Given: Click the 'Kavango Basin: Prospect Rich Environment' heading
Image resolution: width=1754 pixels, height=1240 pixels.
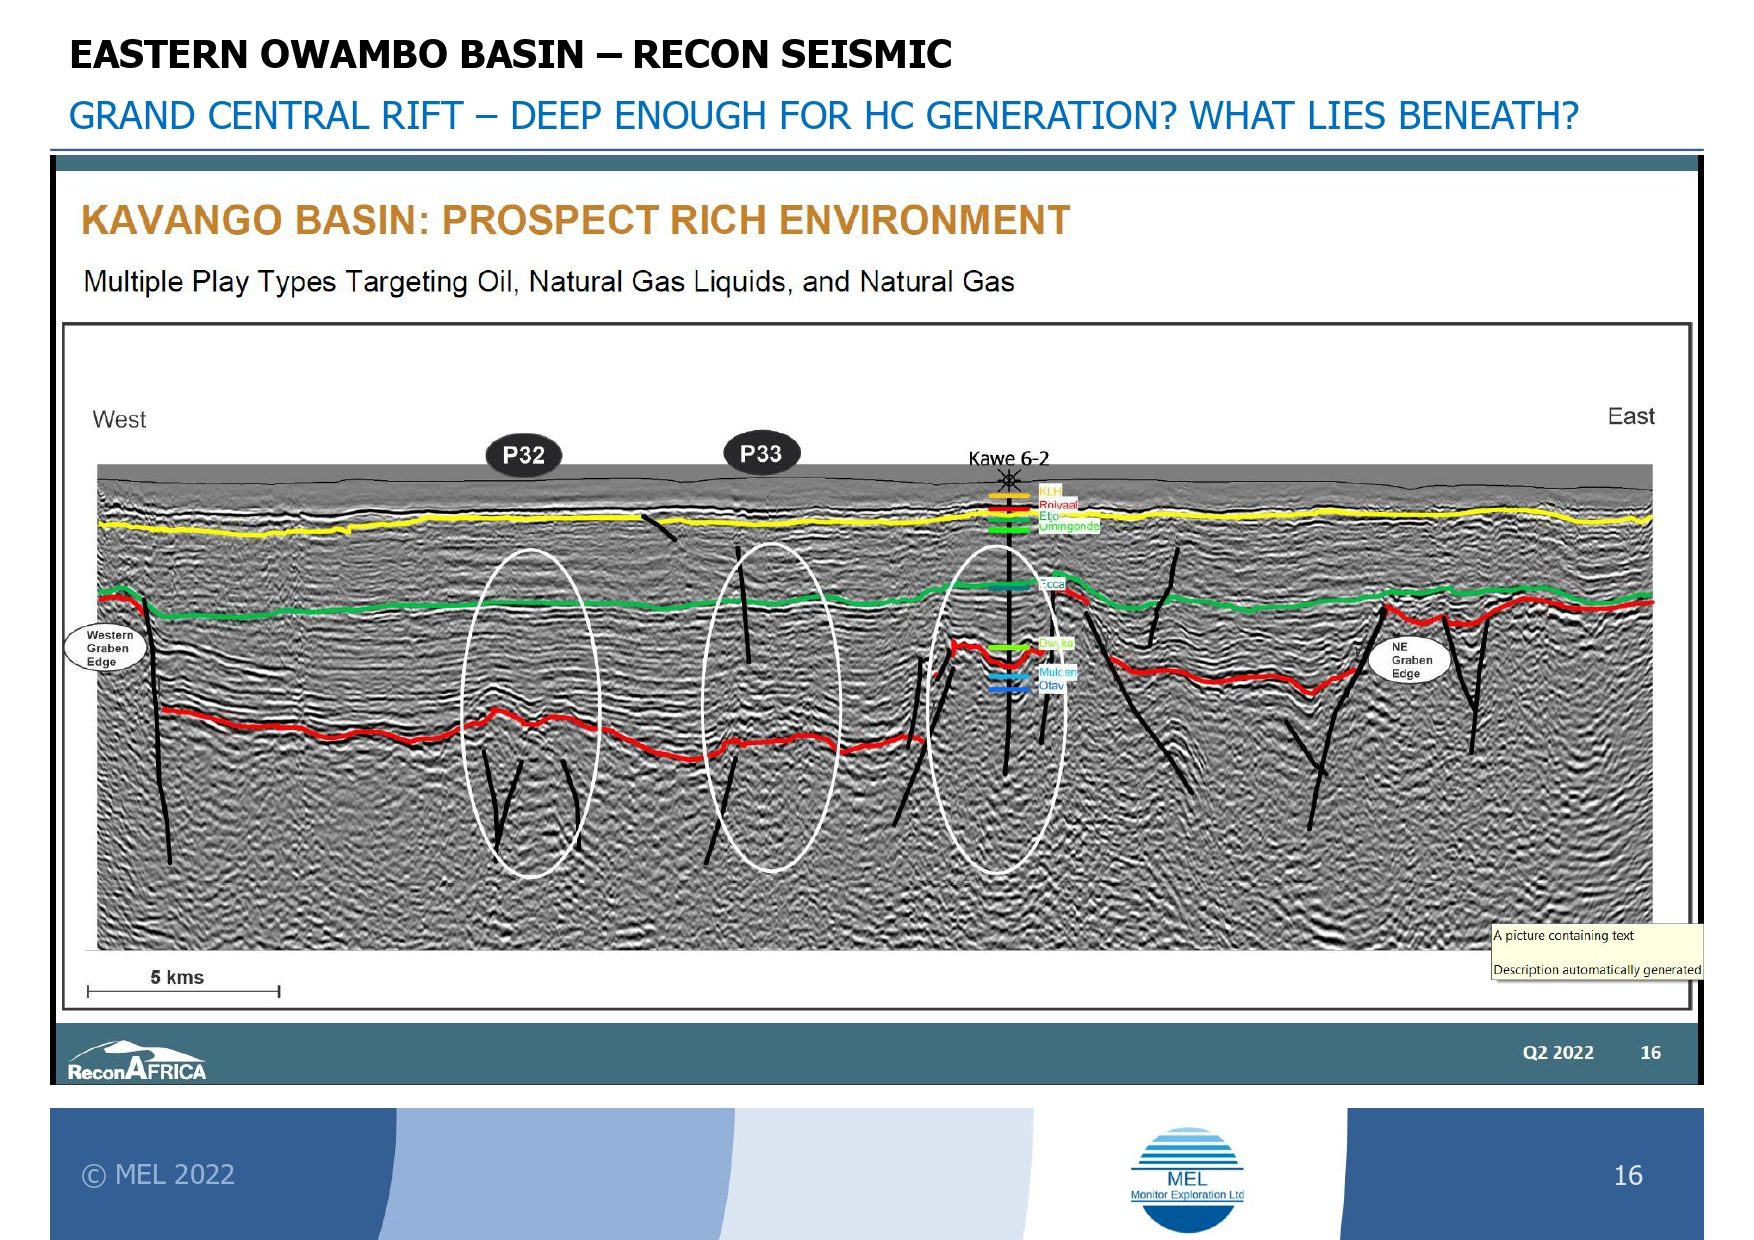Looking at the screenshot, I should tap(575, 220).
